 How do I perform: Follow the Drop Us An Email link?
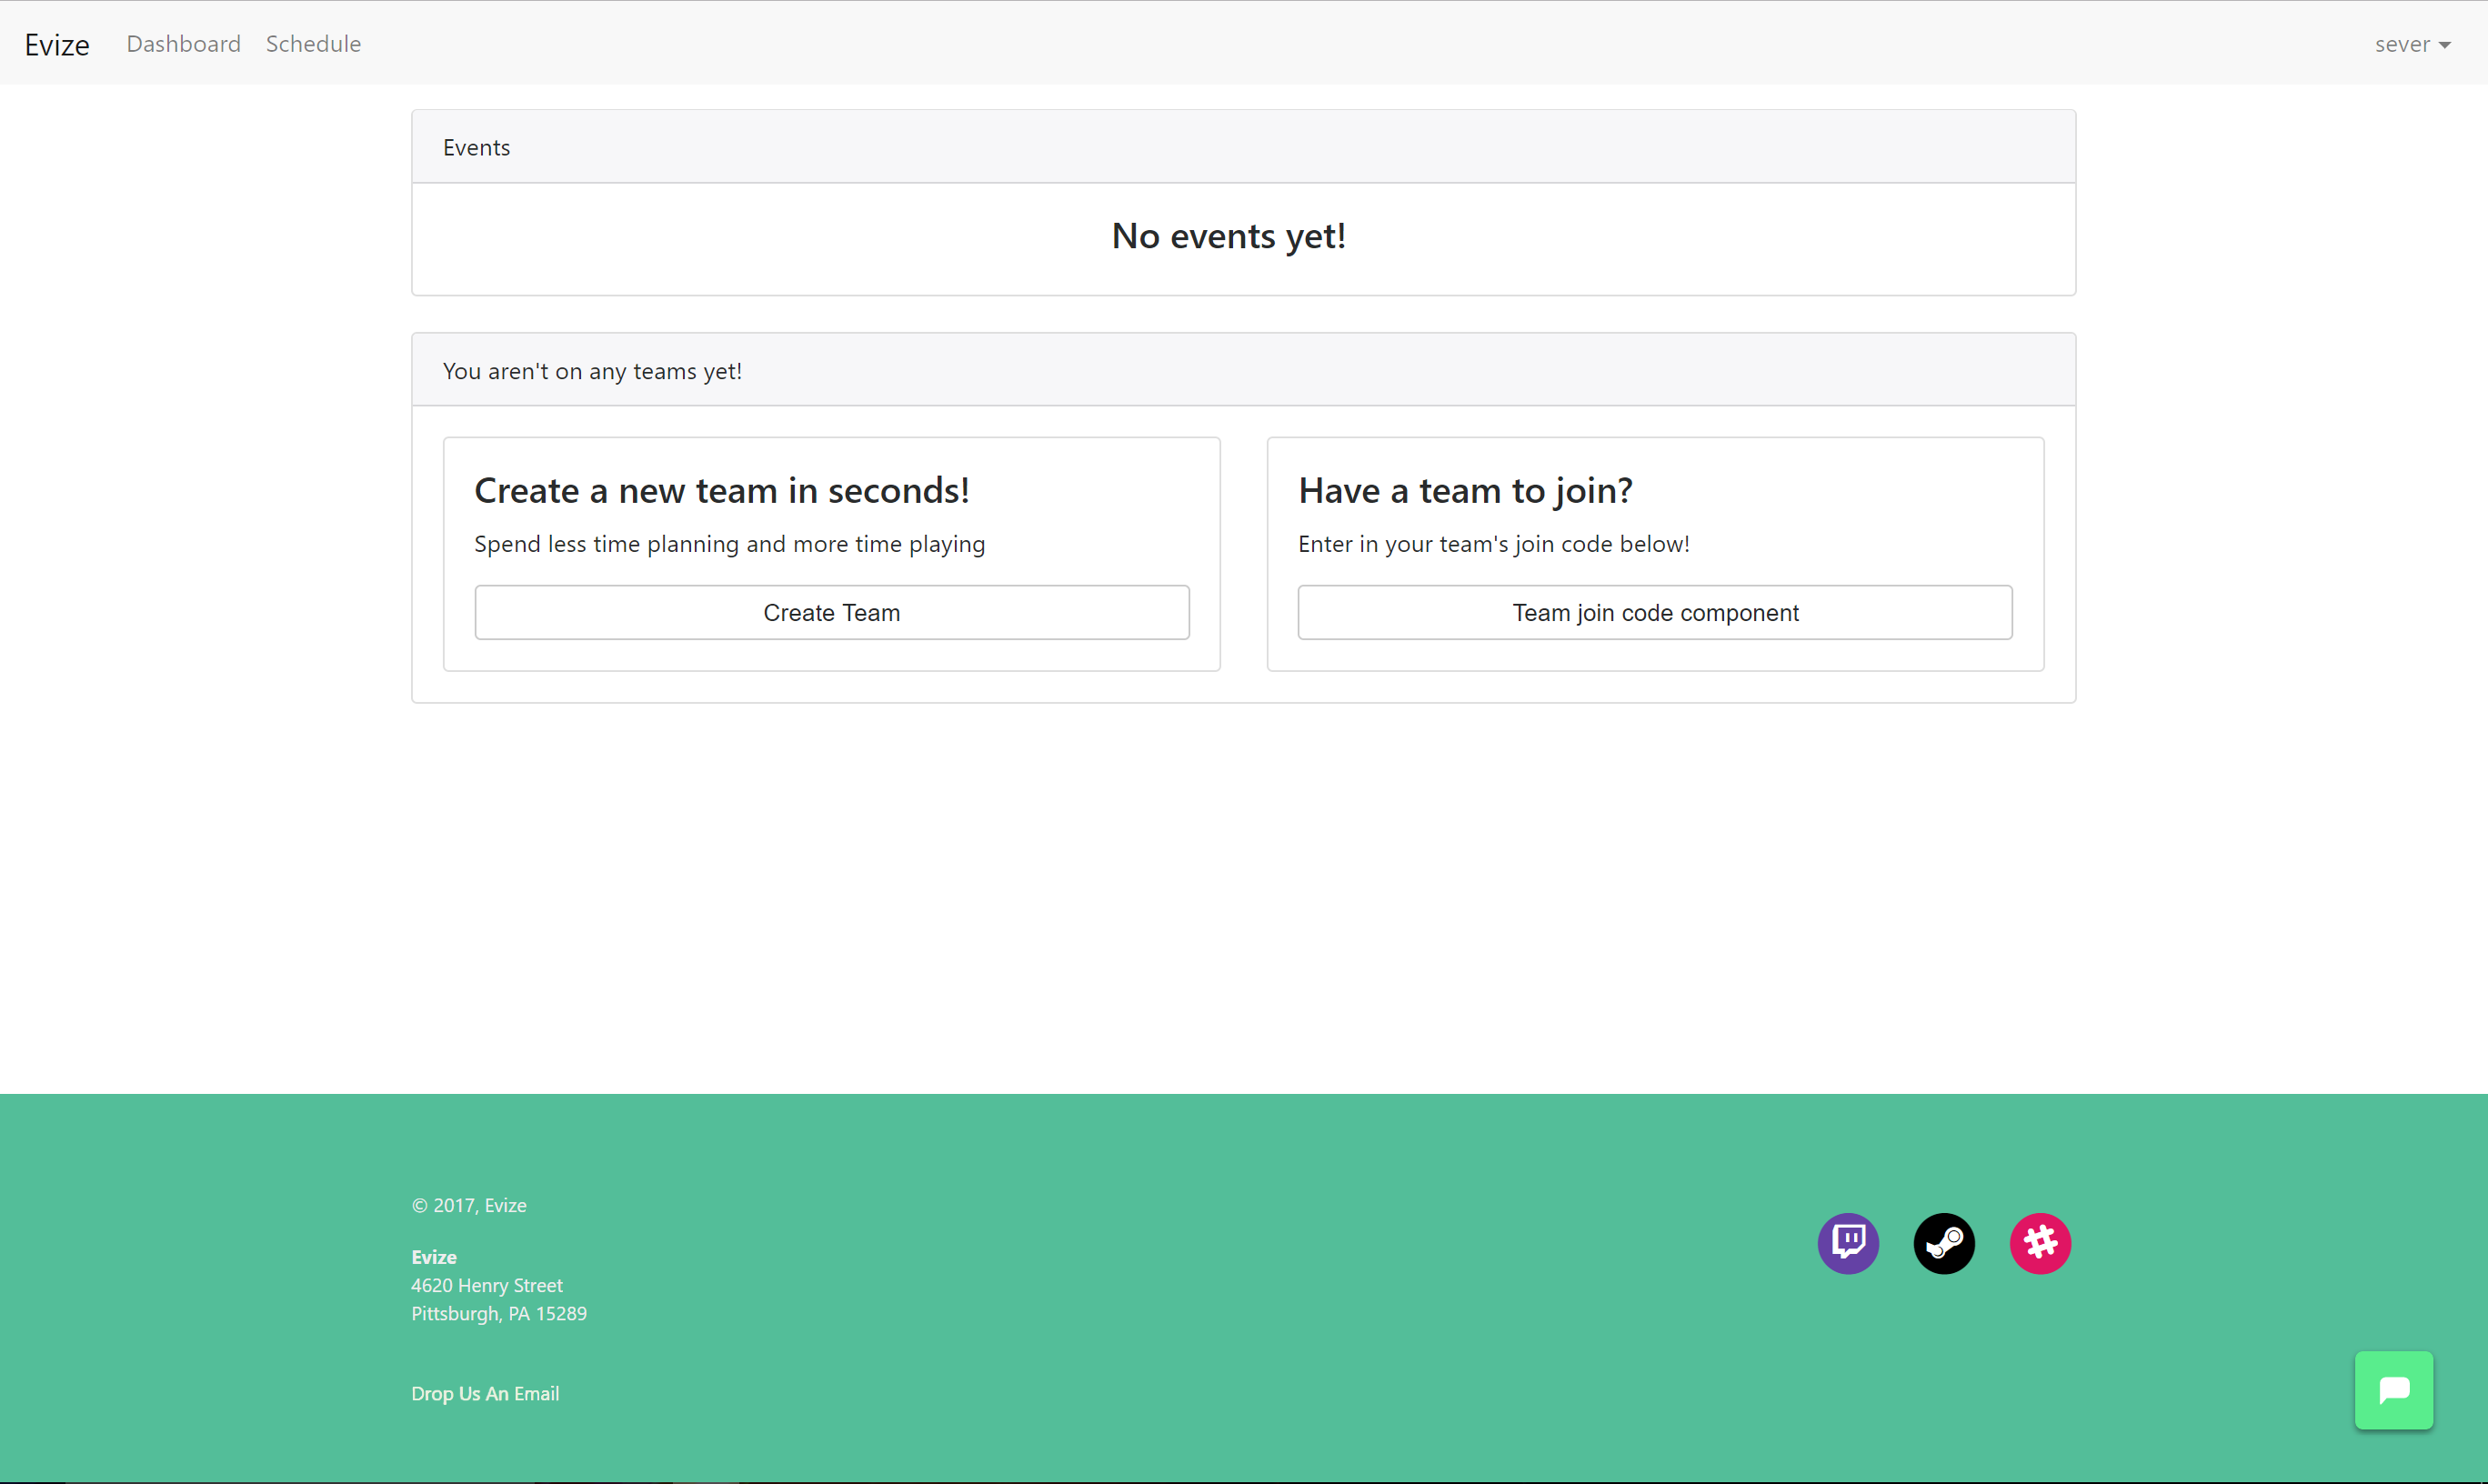point(485,1393)
